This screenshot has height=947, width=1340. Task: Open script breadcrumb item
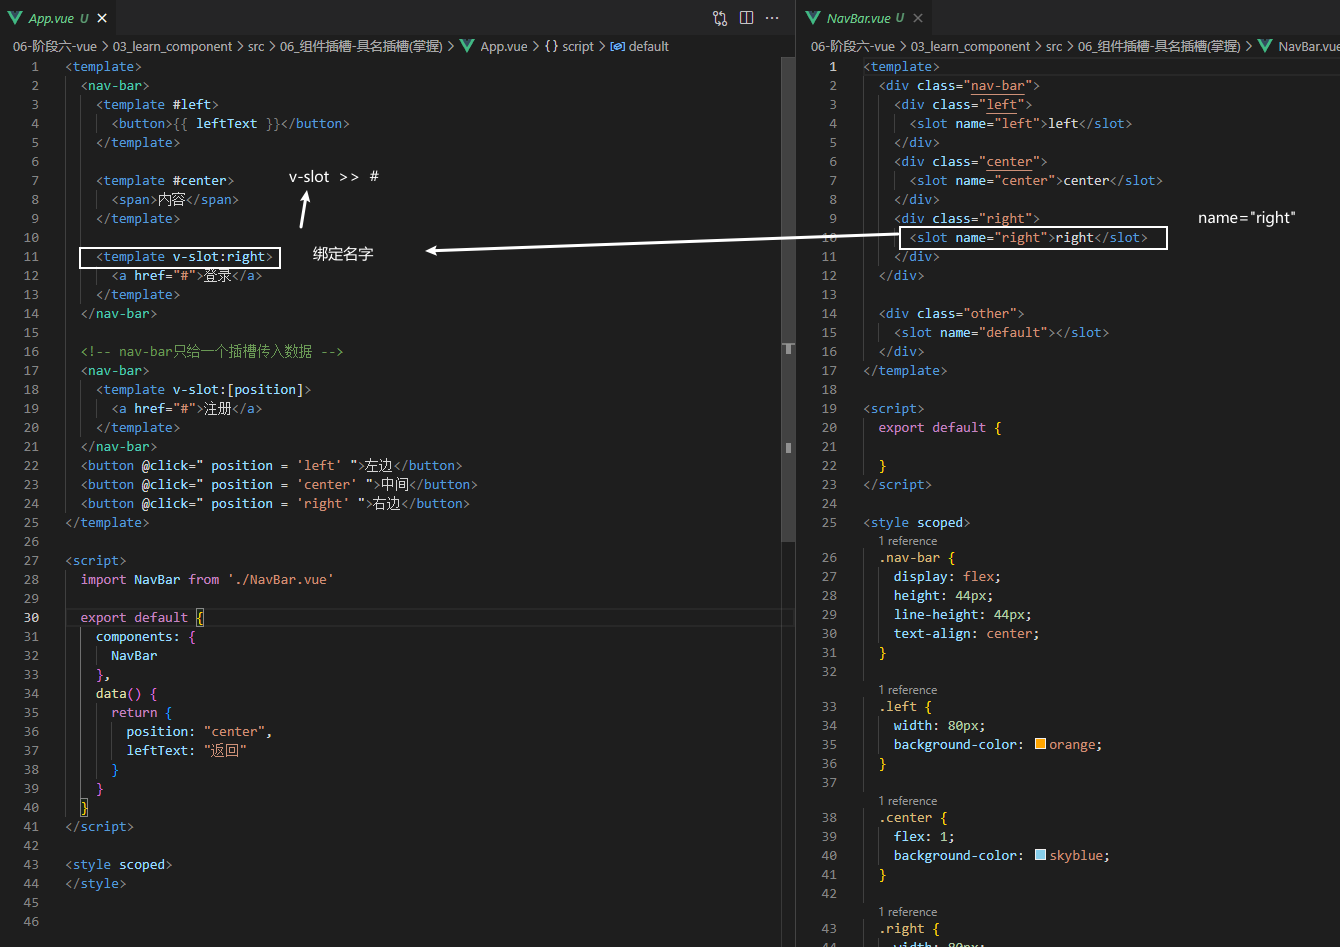(x=578, y=46)
